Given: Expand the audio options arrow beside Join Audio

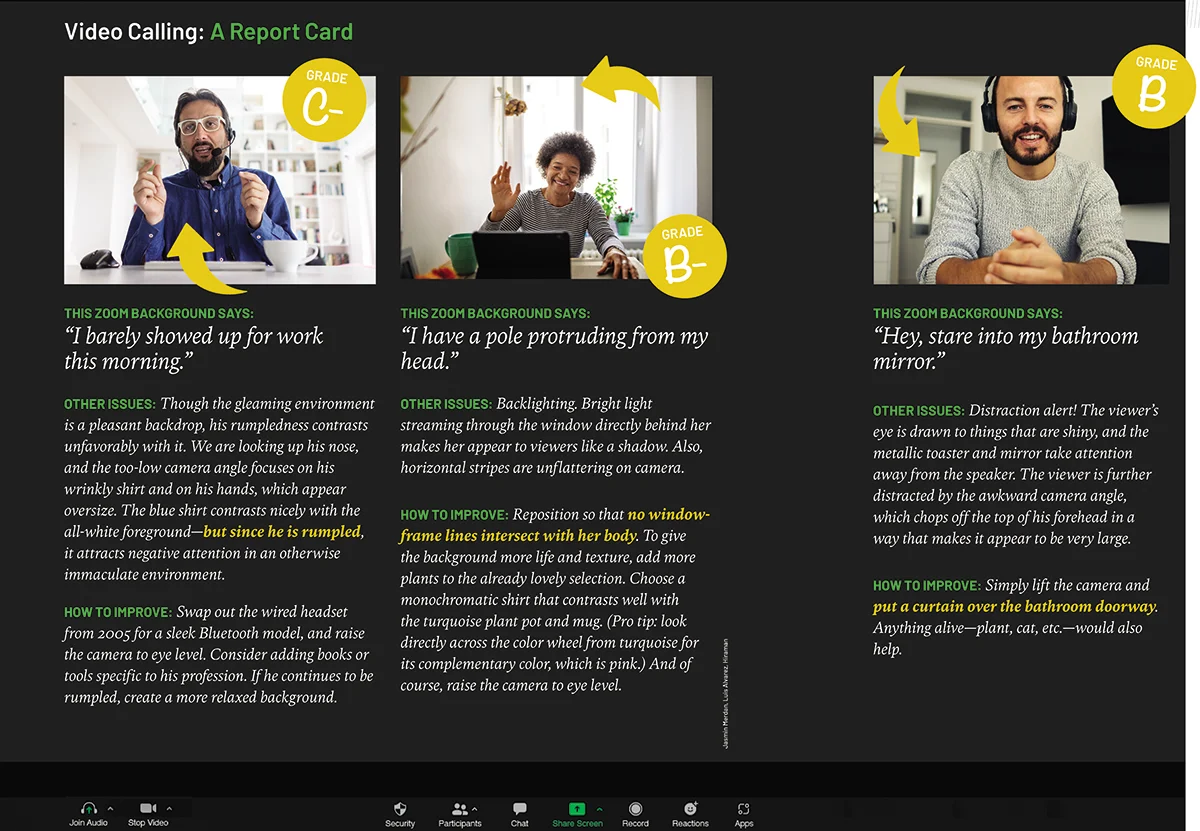Looking at the screenshot, I should click(x=110, y=808).
